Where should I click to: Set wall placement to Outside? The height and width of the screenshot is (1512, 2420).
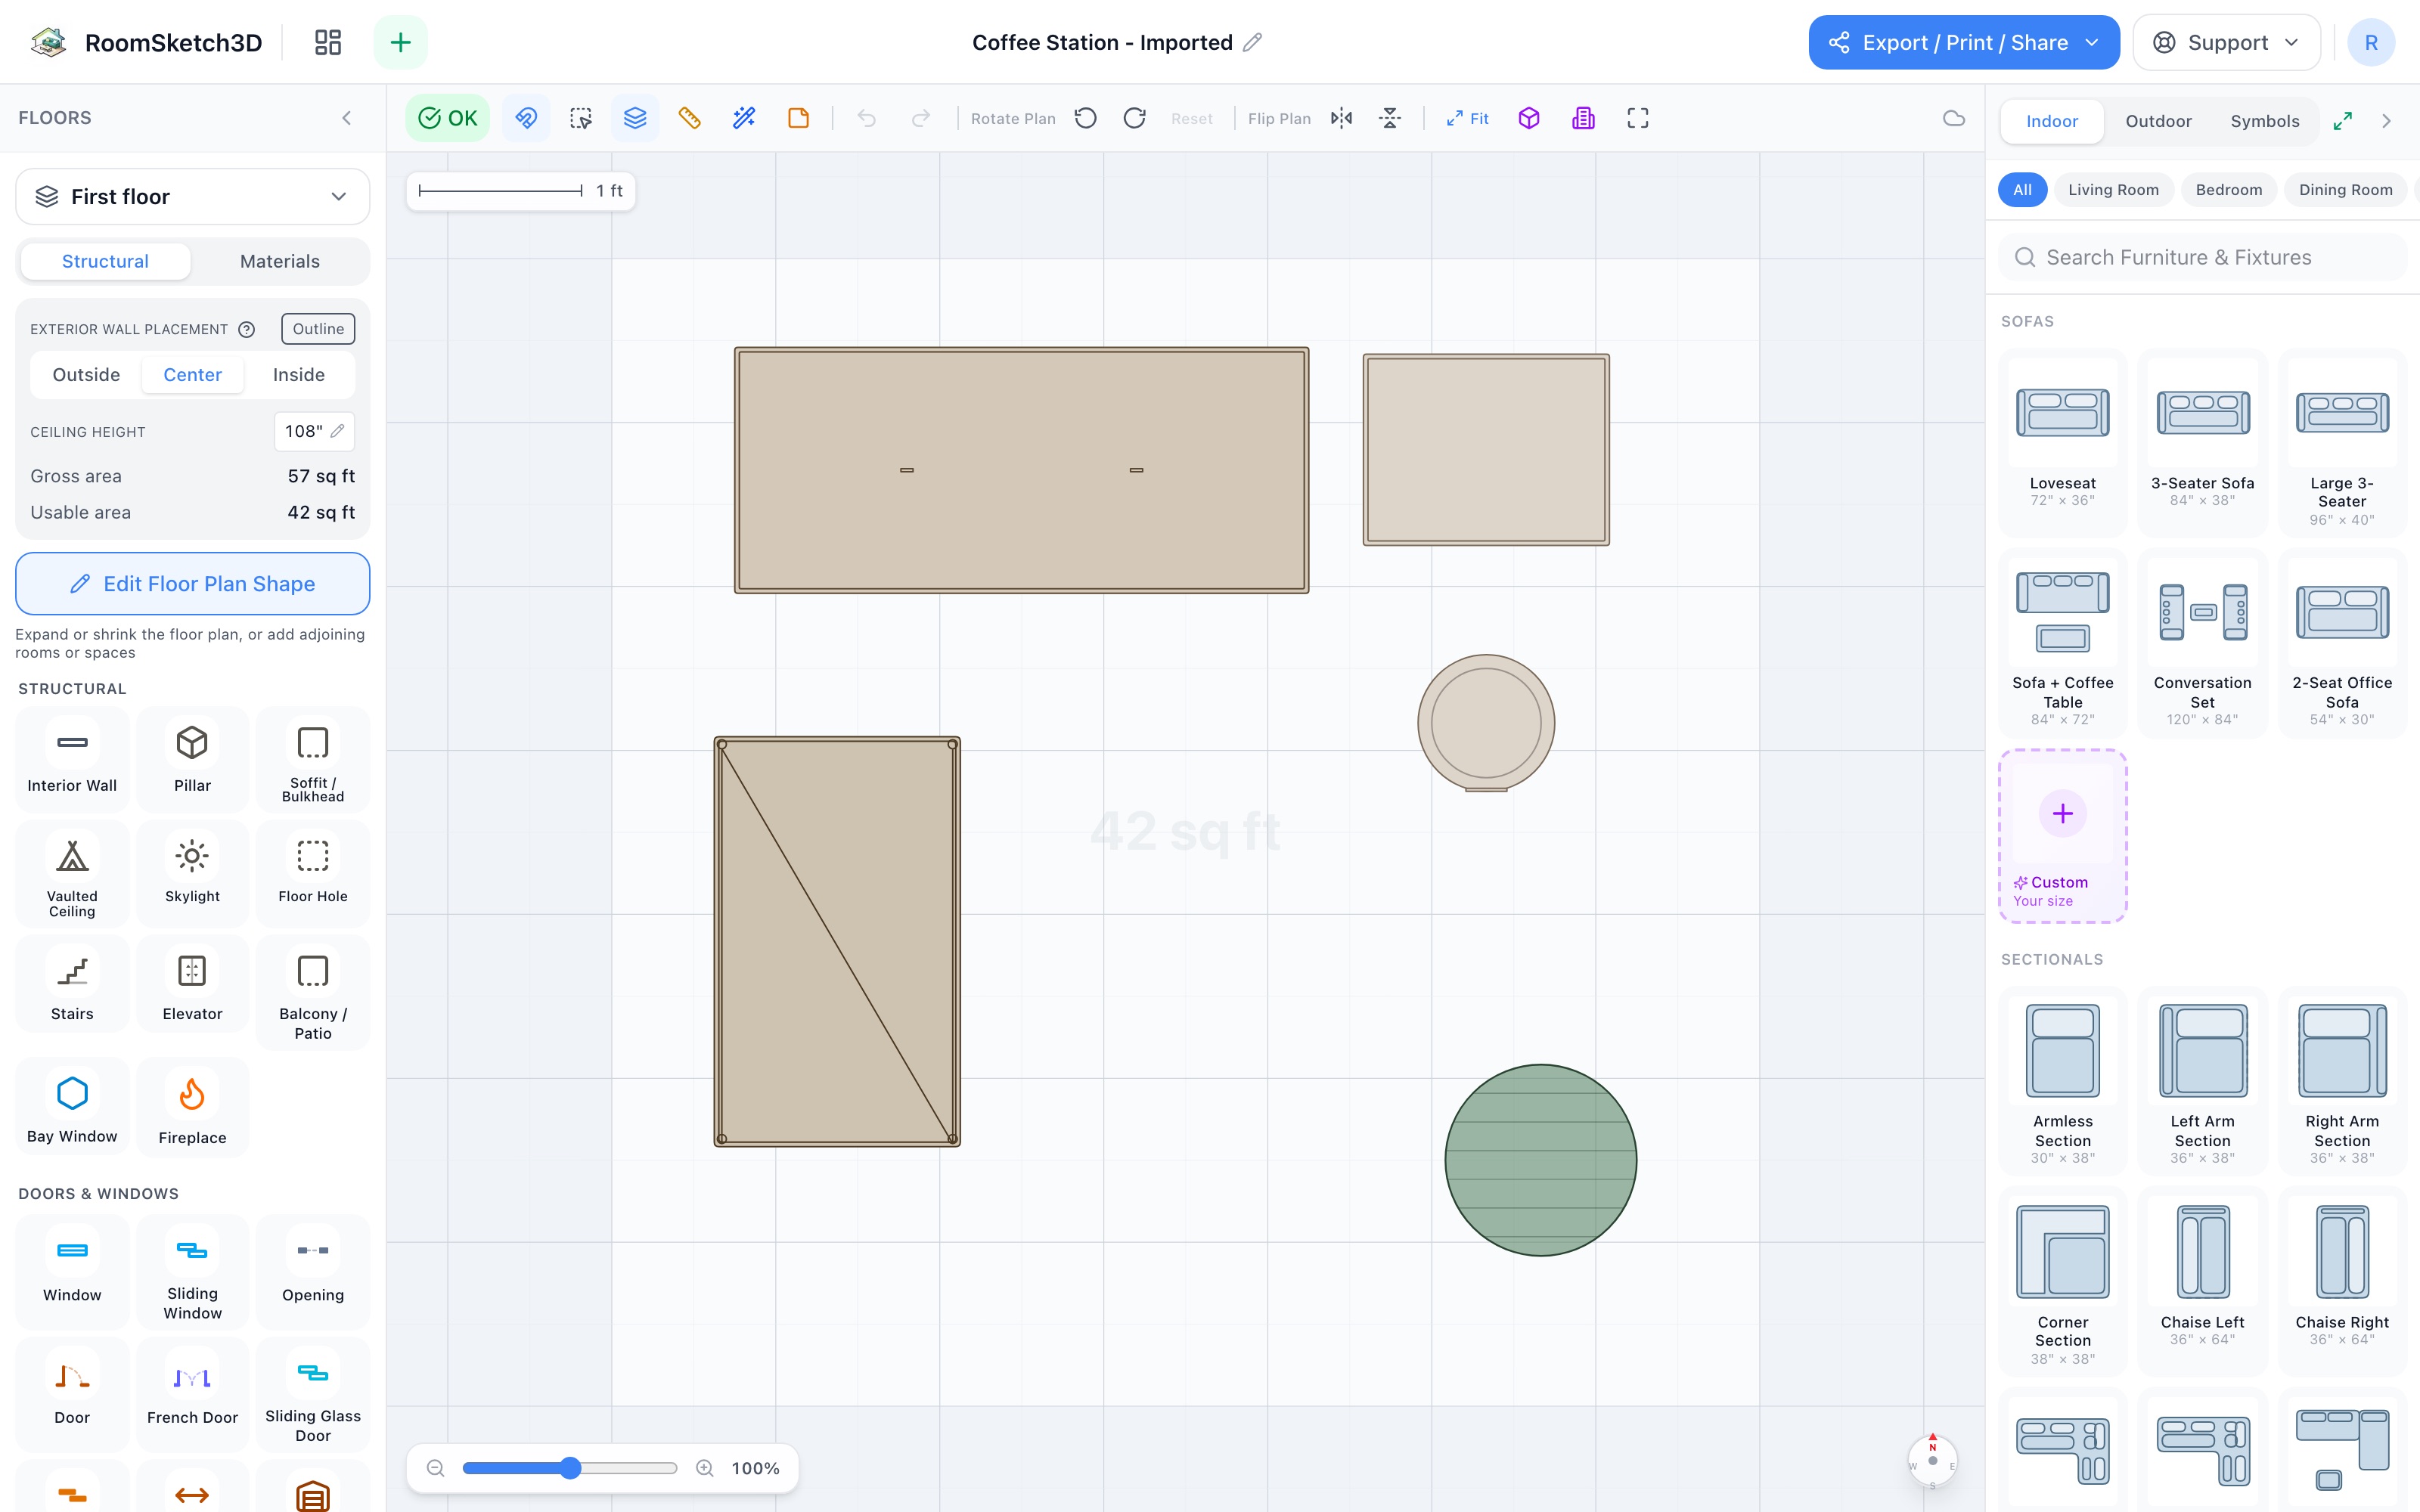click(x=86, y=374)
